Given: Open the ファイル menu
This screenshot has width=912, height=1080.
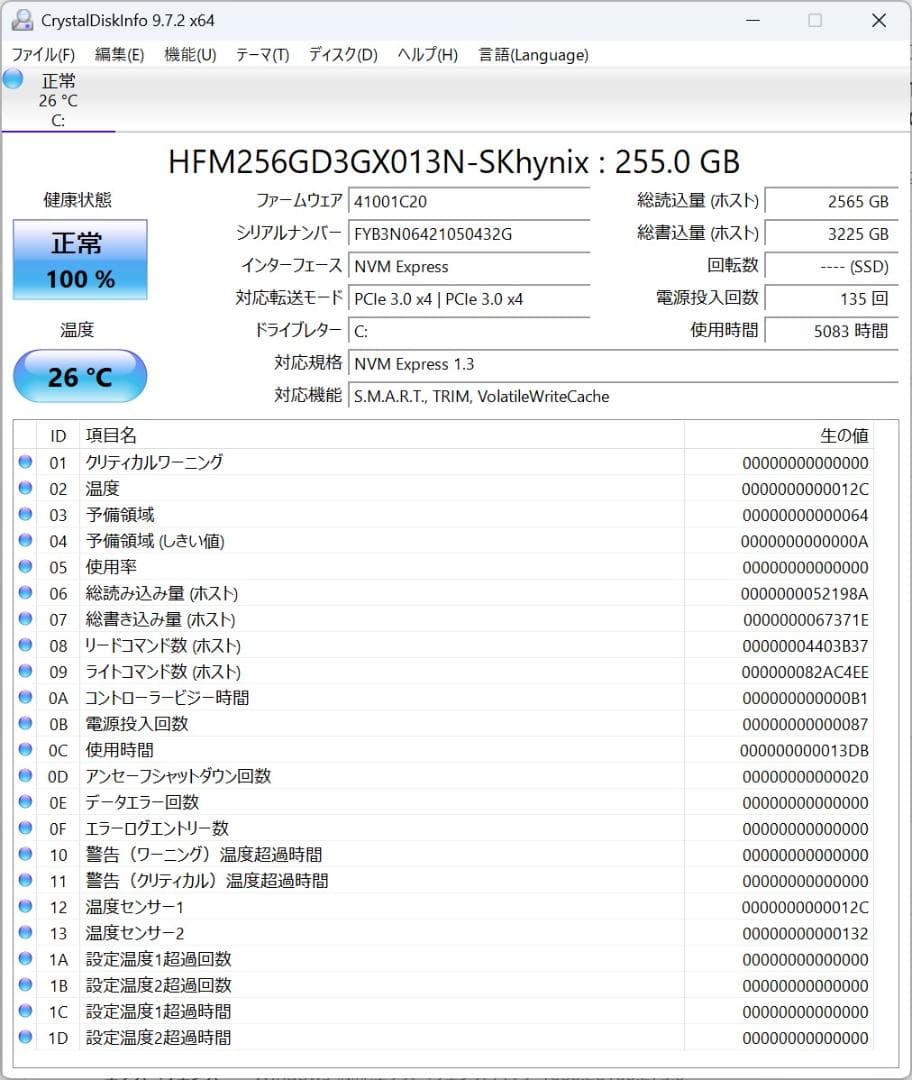Looking at the screenshot, I should [x=42, y=55].
